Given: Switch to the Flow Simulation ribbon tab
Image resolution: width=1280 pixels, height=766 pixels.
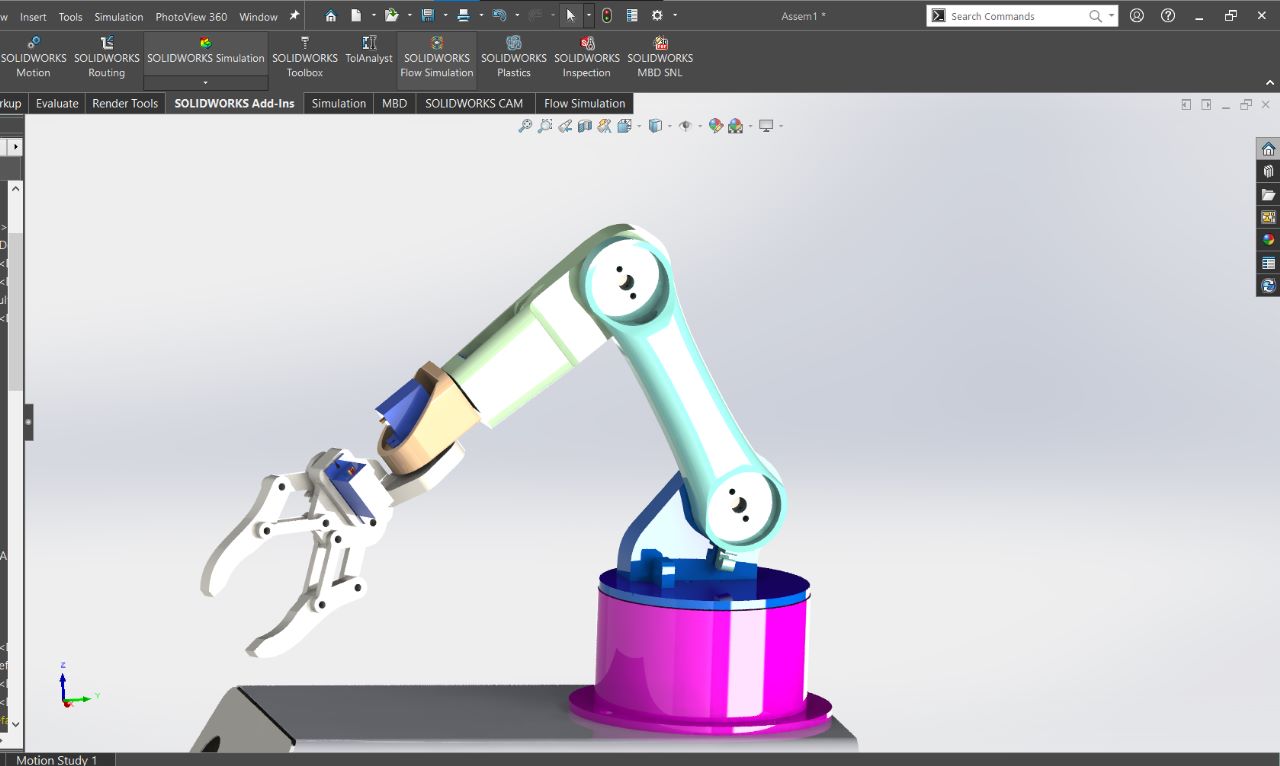Looking at the screenshot, I should (585, 103).
